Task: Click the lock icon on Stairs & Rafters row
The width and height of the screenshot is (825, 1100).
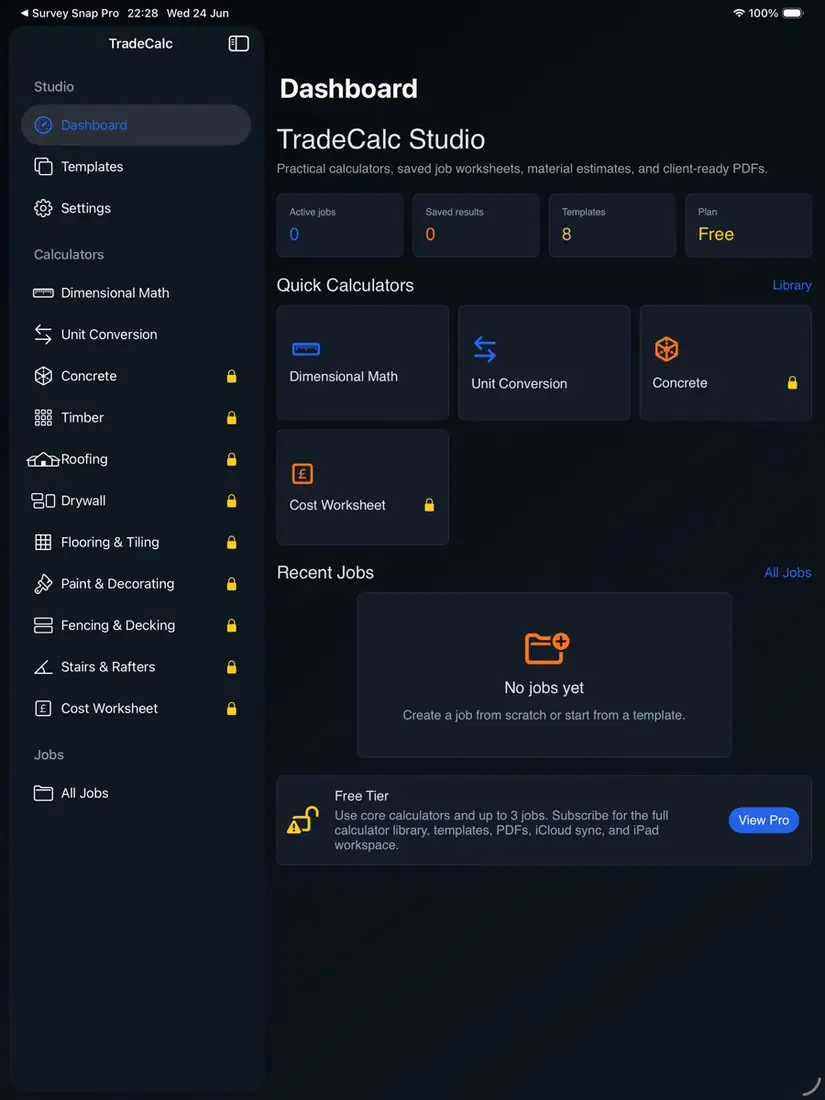Action: 232,667
